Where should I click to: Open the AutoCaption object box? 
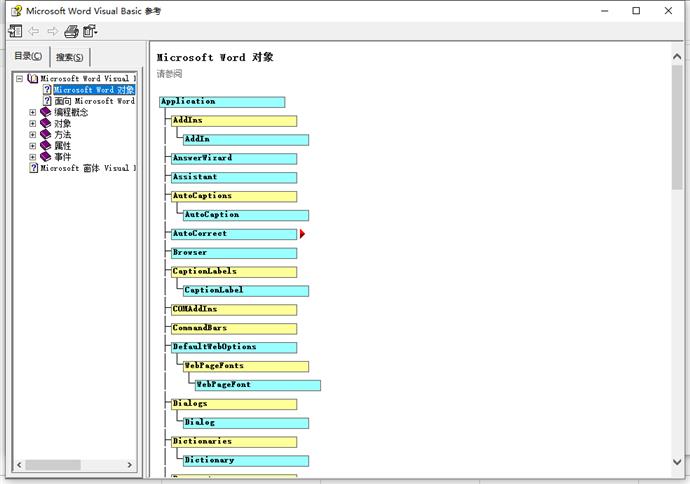point(246,215)
